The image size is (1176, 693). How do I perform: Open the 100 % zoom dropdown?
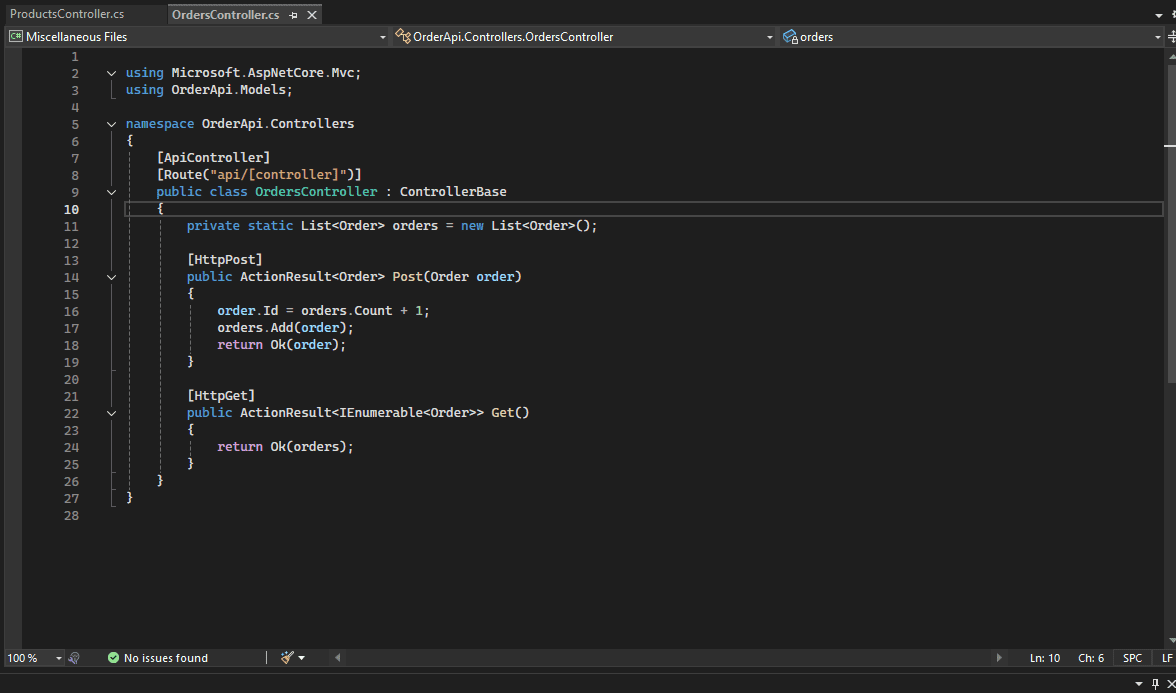tap(58, 658)
